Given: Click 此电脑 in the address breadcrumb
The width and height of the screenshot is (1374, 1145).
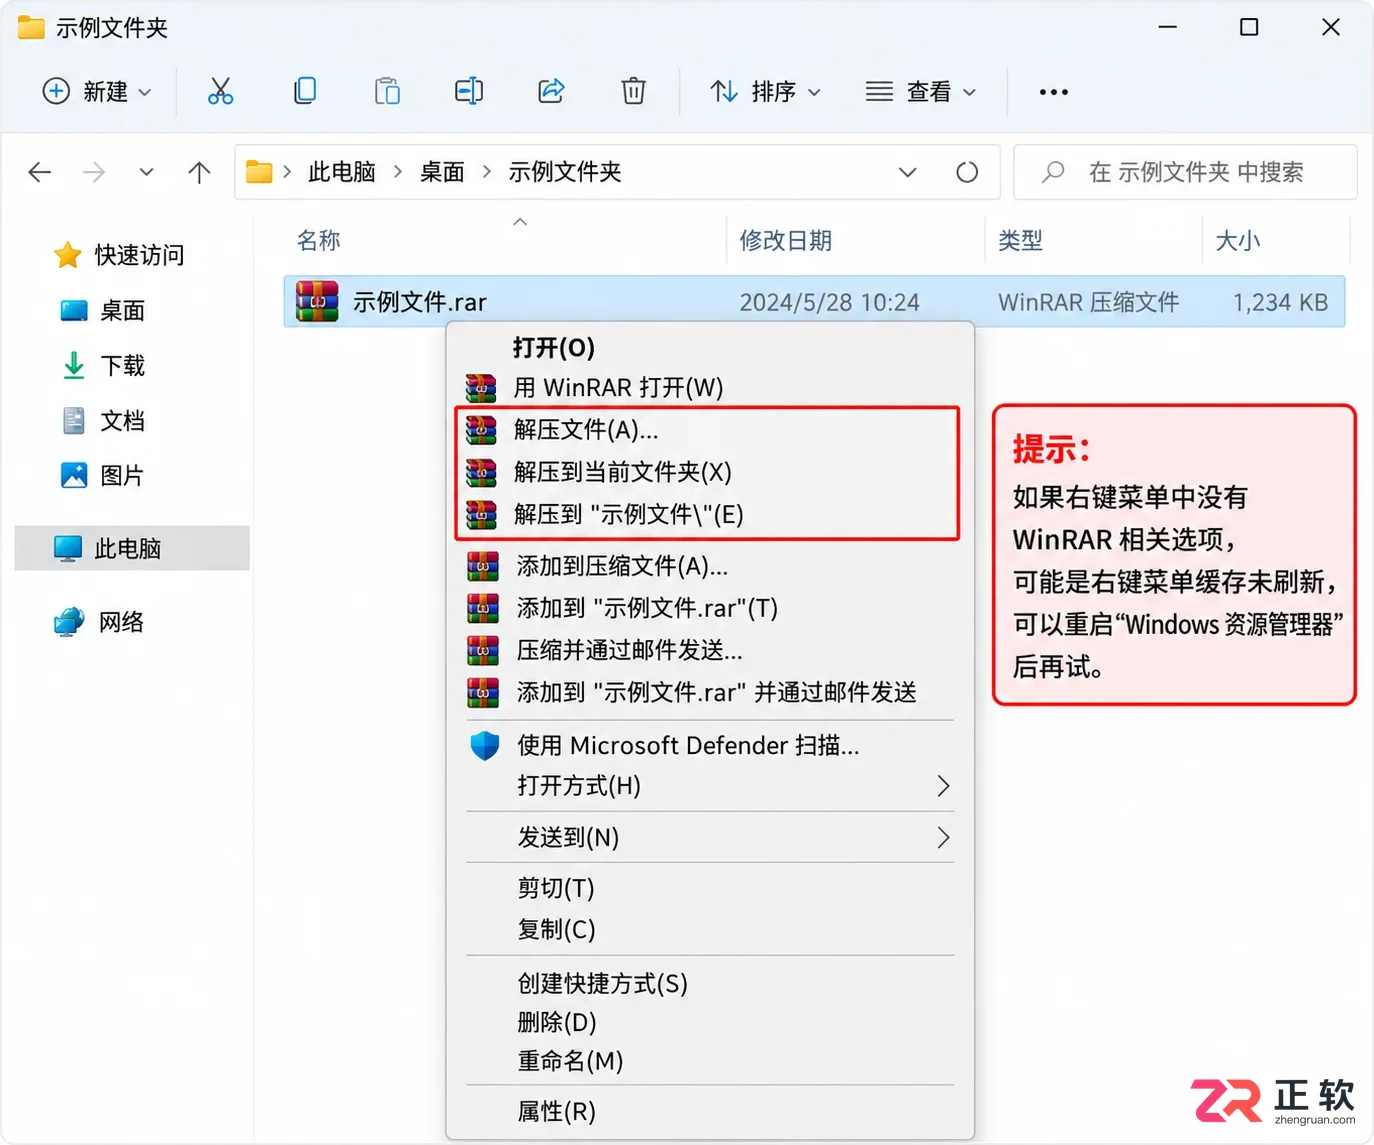Looking at the screenshot, I should tap(342, 172).
